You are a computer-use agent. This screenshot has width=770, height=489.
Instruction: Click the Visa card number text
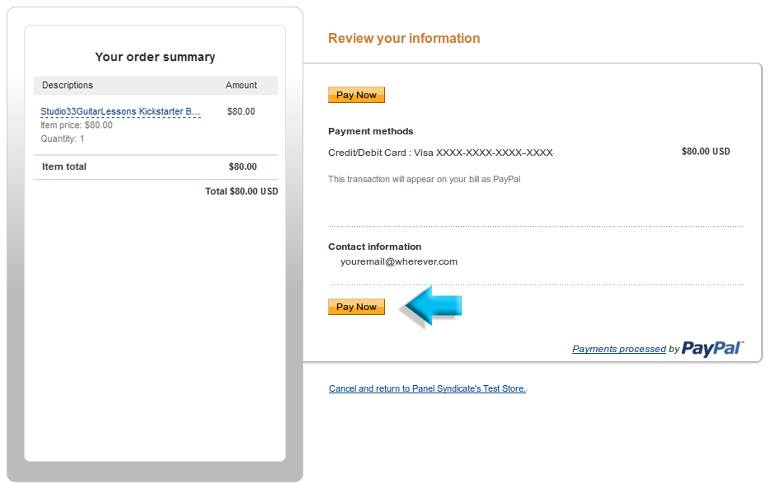click(x=495, y=153)
